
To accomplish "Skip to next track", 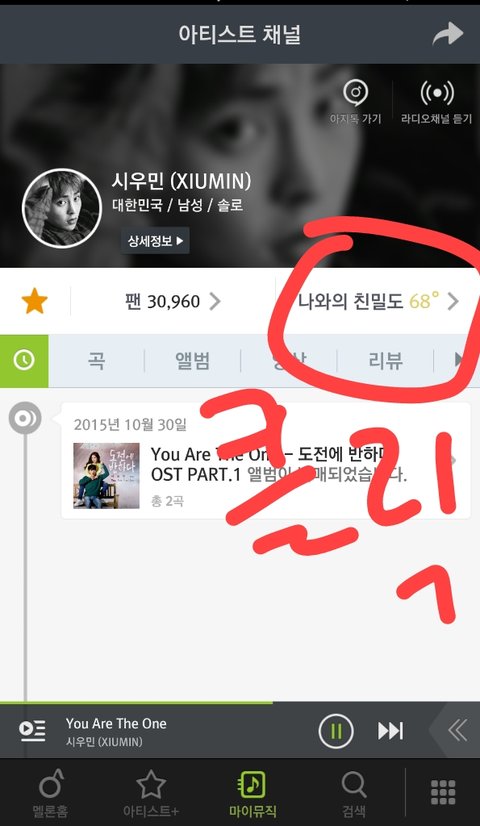I will (x=390, y=731).
